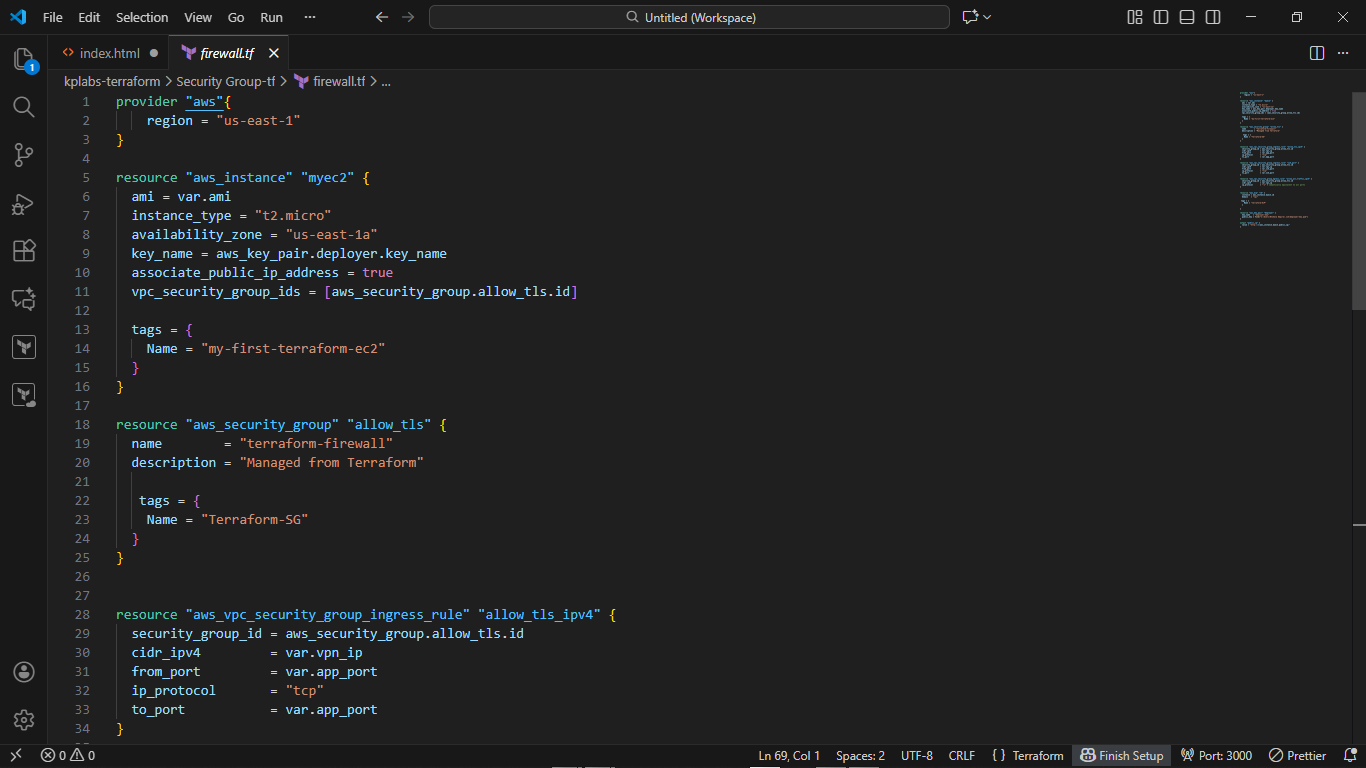The height and width of the screenshot is (768, 1366).
Task: Open the View menu
Action: coord(197,17)
